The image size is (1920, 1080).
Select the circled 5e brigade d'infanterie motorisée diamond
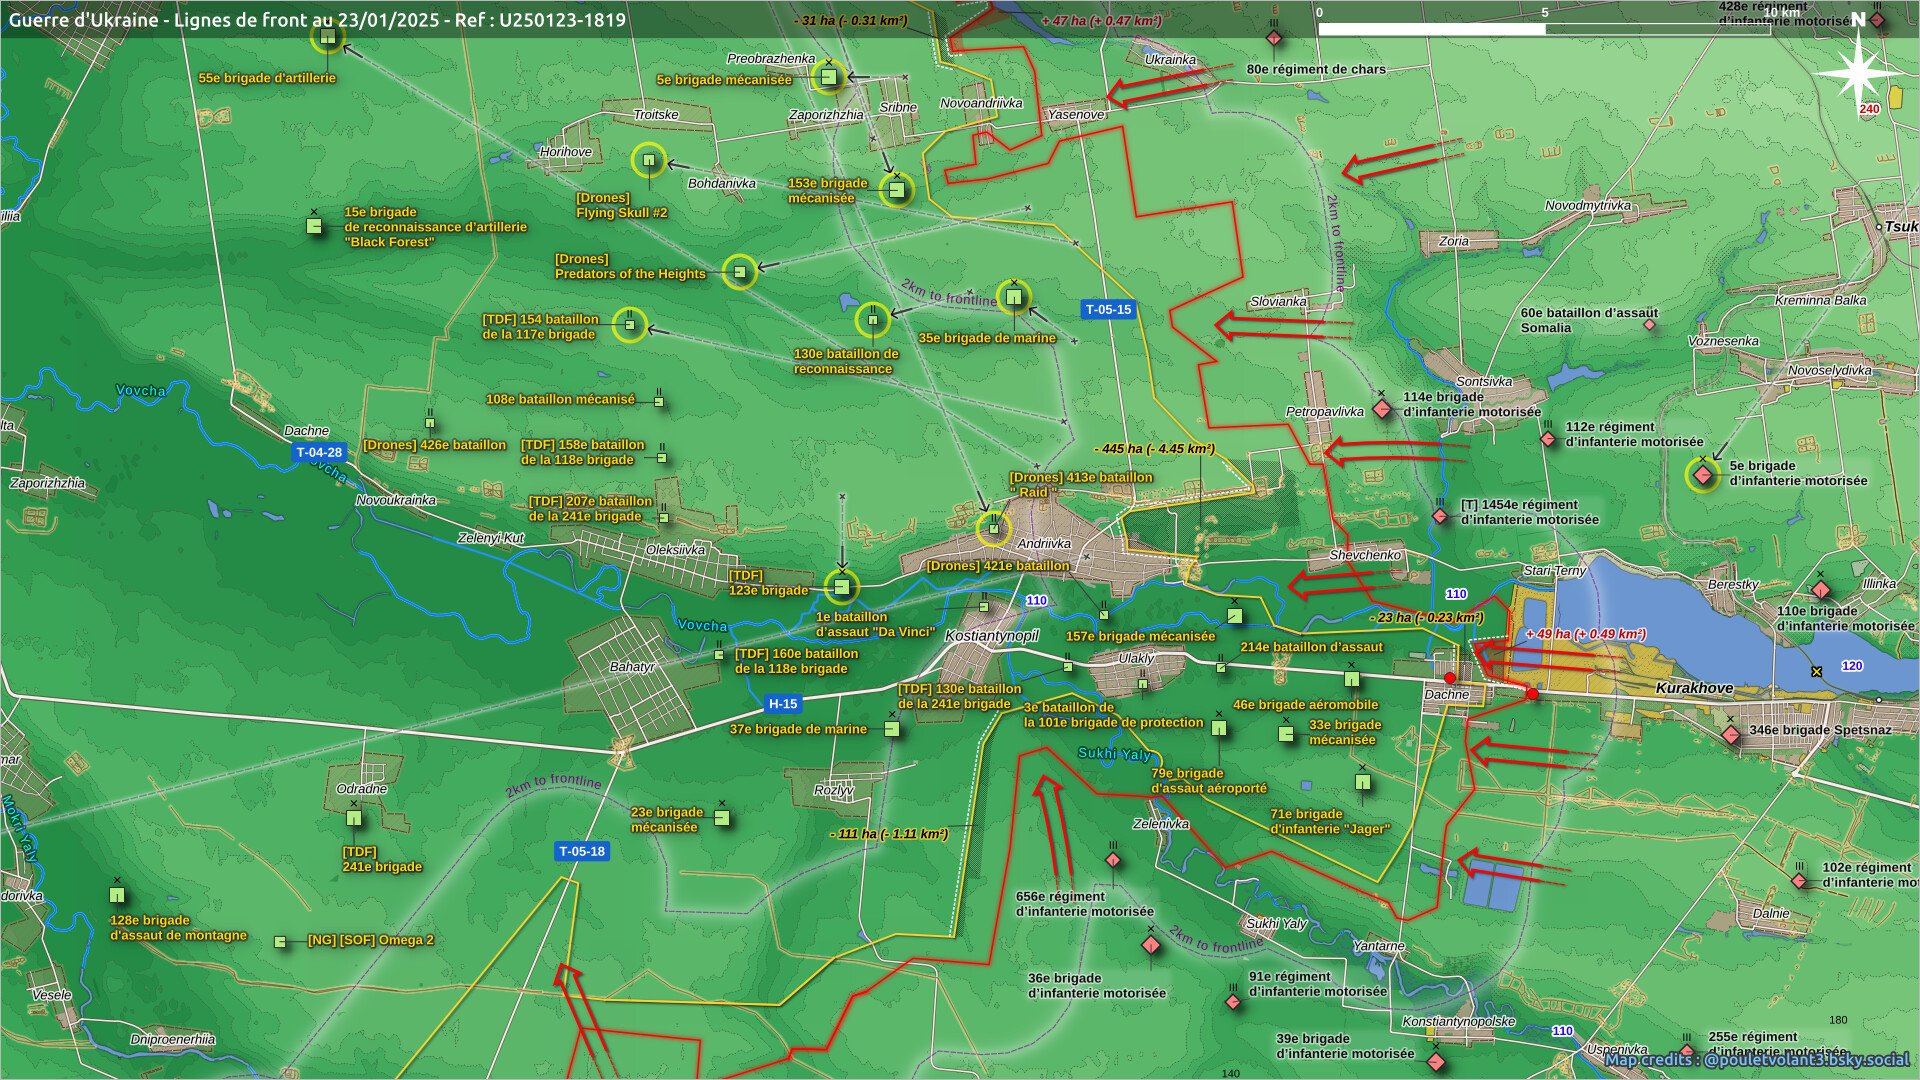(1703, 475)
